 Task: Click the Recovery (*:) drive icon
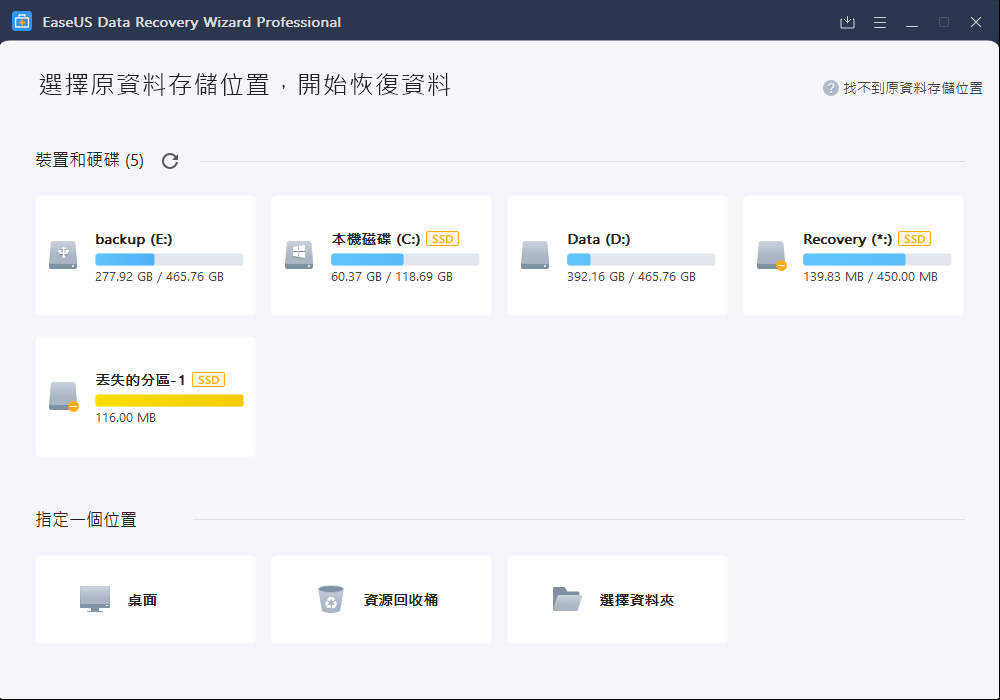pos(772,256)
